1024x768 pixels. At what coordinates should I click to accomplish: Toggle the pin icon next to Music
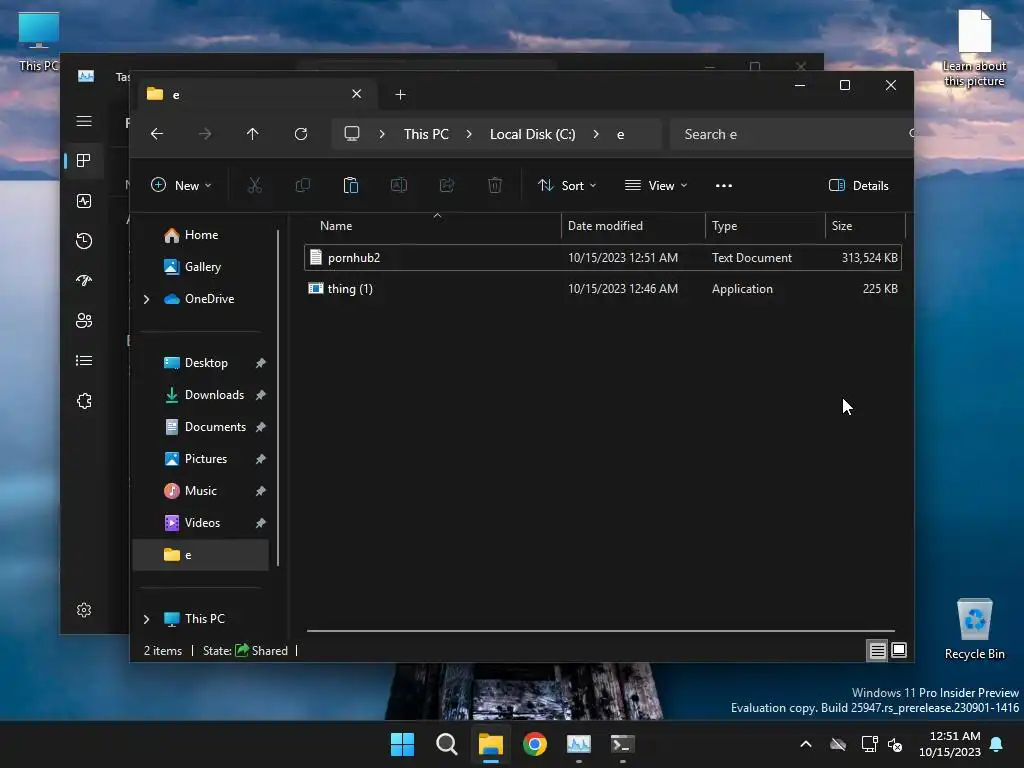tap(261, 491)
